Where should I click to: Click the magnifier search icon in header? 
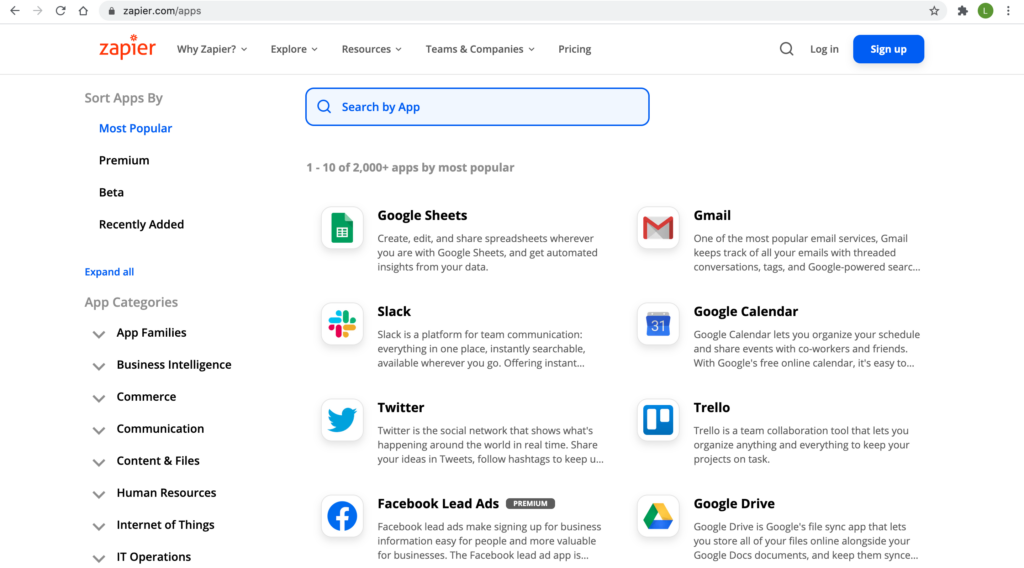[x=786, y=49]
